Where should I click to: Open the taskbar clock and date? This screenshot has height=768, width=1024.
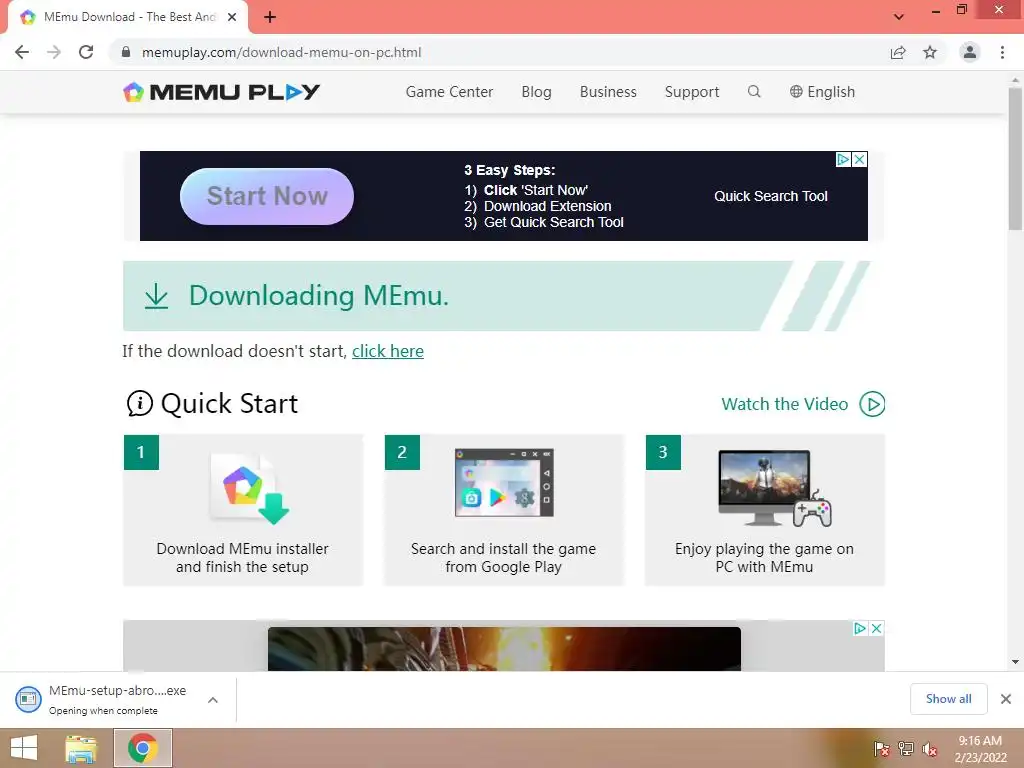click(980, 749)
